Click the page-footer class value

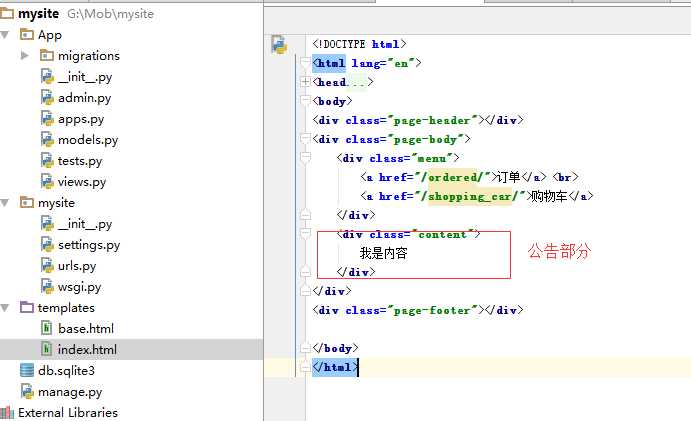pos(431,310)
